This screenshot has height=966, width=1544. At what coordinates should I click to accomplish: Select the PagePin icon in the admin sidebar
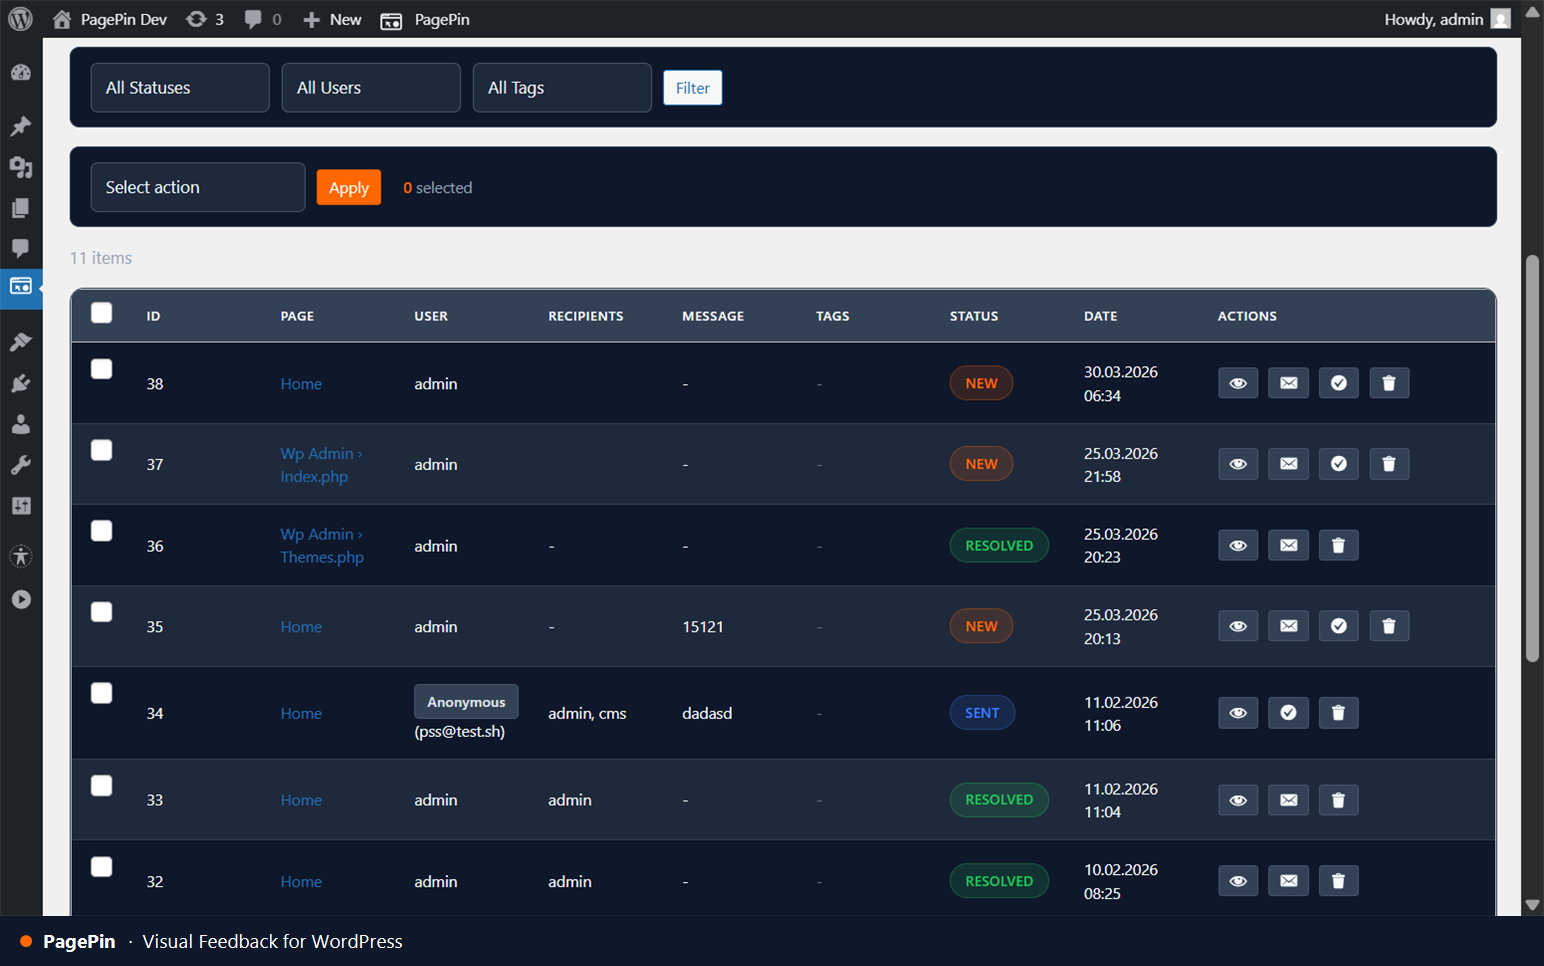click(21, 288)
